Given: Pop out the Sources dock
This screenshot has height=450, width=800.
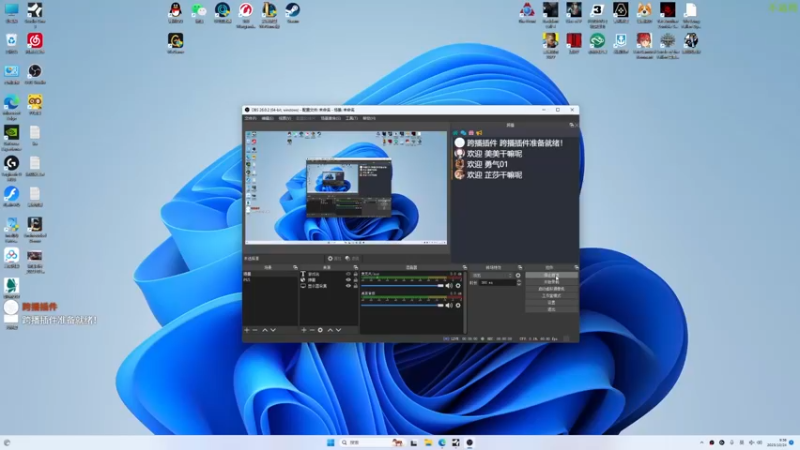Looking at the screenshot, I should pos(356,267).
